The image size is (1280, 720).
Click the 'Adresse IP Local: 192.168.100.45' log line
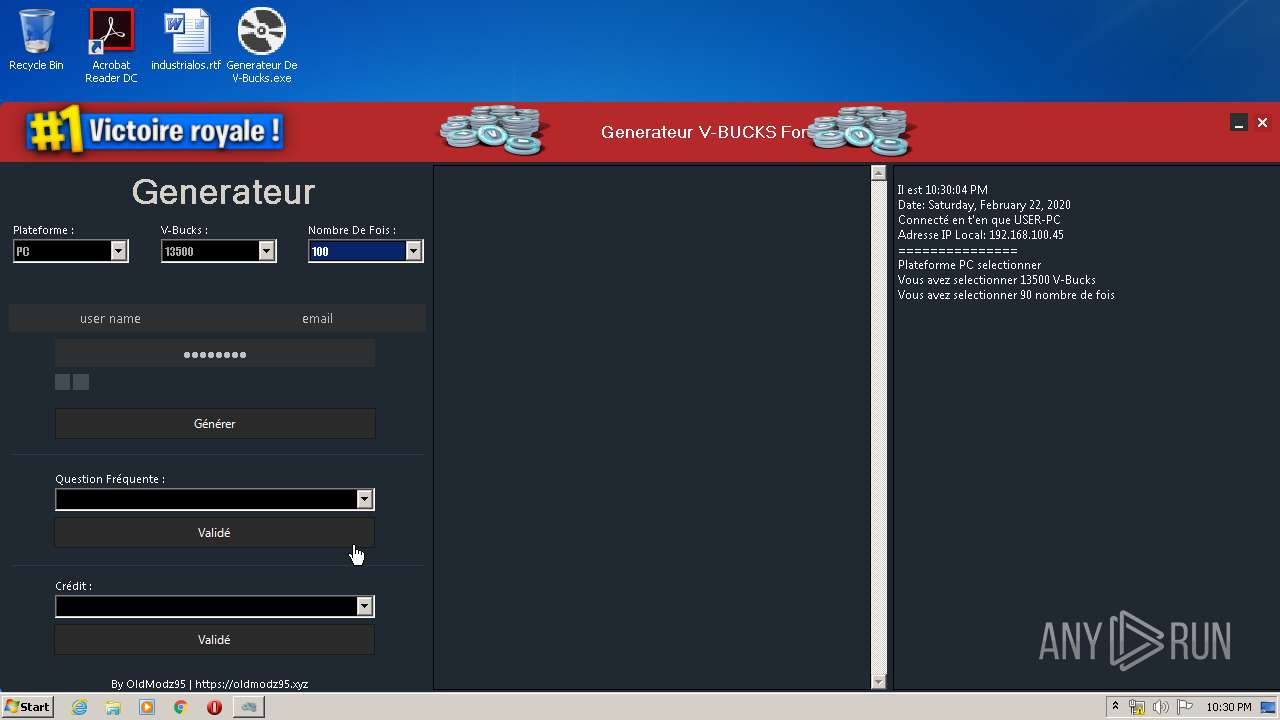point(981,235)
